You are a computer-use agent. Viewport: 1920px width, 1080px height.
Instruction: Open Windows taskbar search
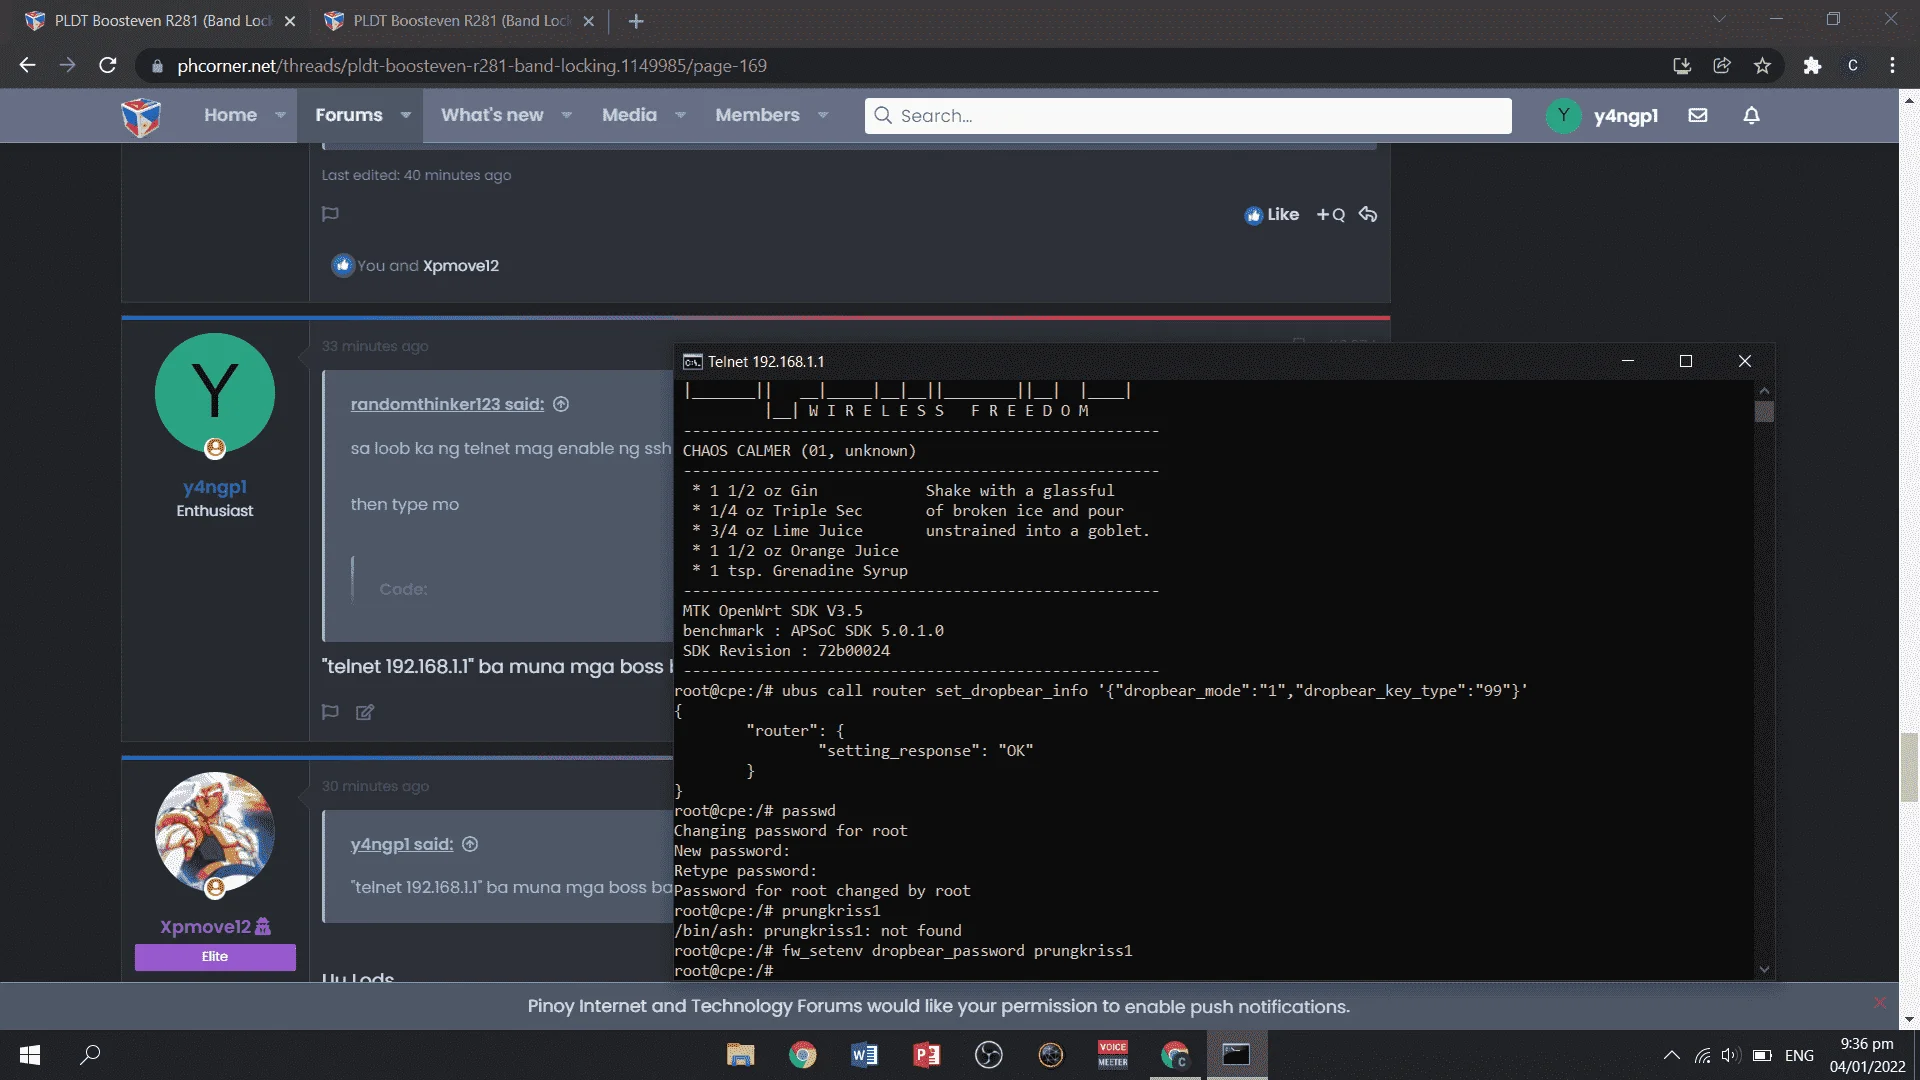click(x=90, y=1055)
